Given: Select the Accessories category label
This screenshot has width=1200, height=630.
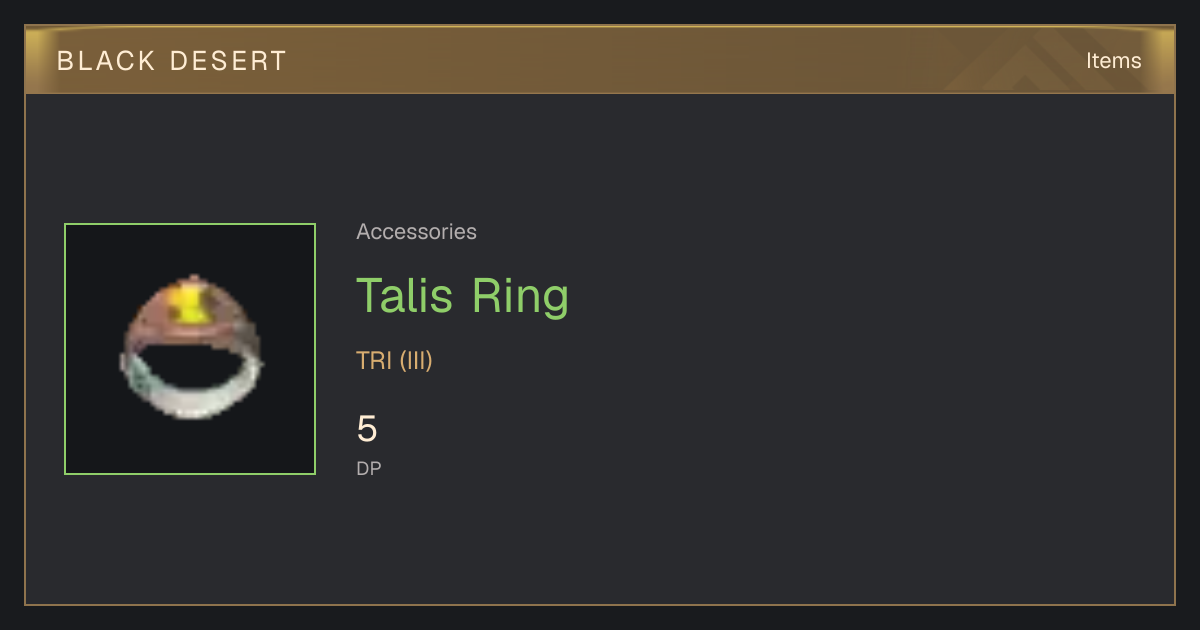Looking at the screenshot, I should pos(416,232).
